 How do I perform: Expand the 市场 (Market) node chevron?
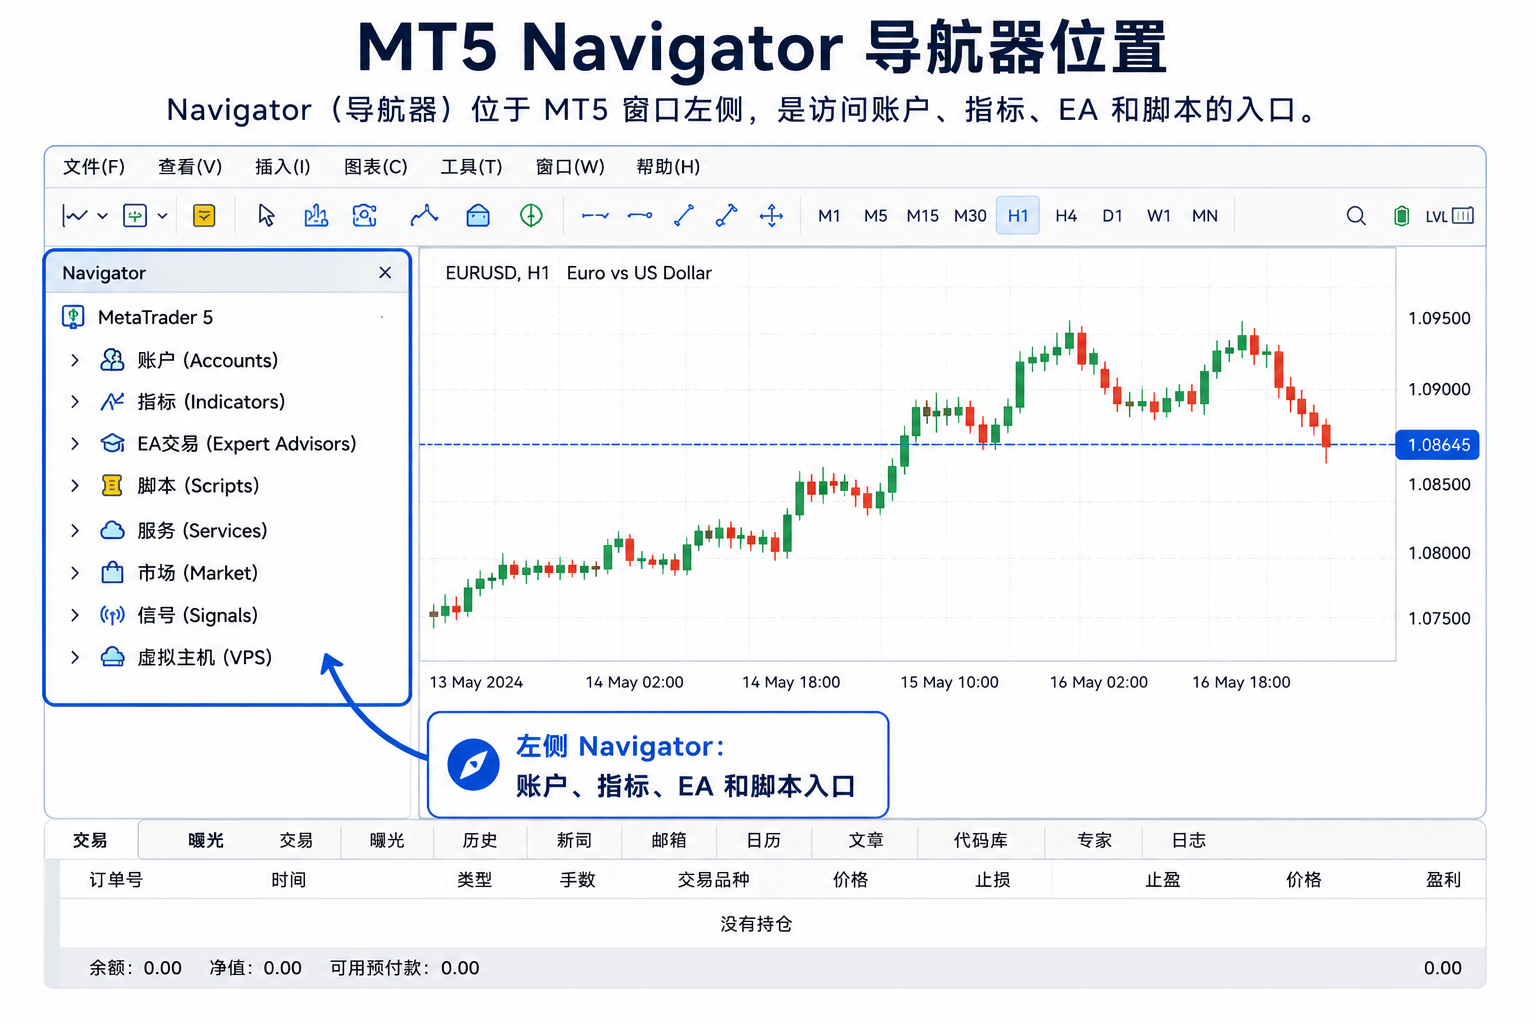coord(75,573)
